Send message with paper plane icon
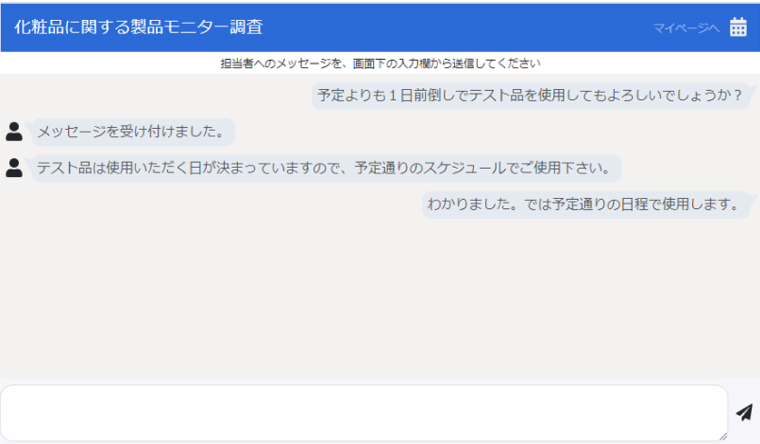Screen dimensions: 760x444 (x=744, y=412)
